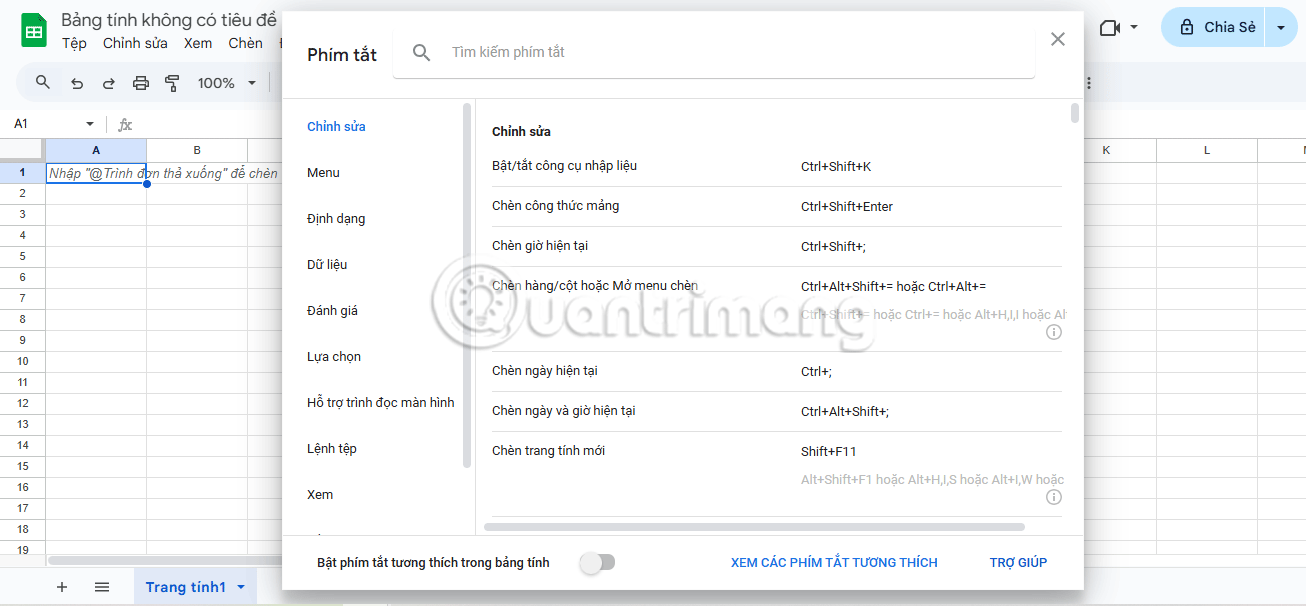Select the Undo icon in the toolbar
1306x606 pixels.
click(76, 83)
